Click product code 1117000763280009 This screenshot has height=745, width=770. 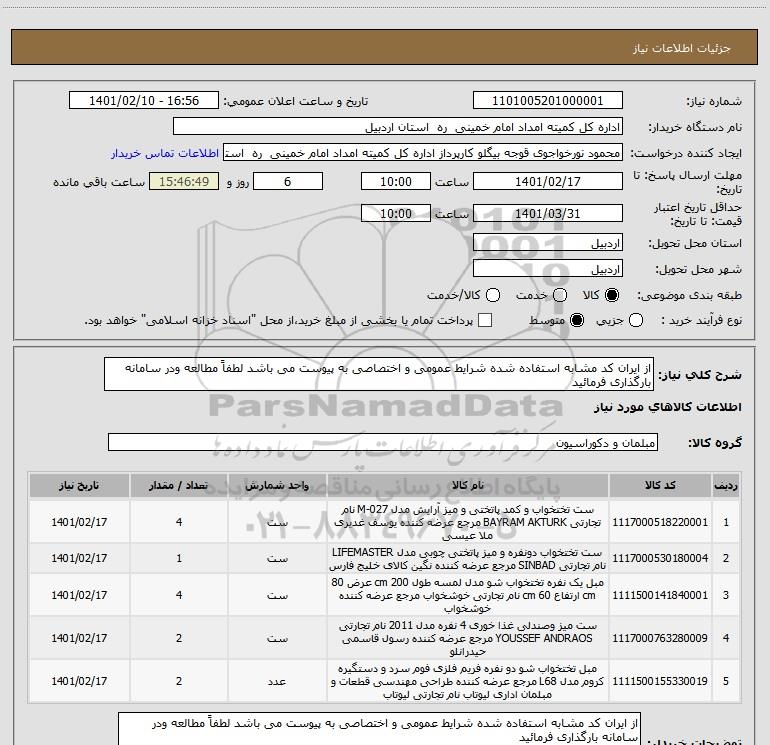click(660, 638)
